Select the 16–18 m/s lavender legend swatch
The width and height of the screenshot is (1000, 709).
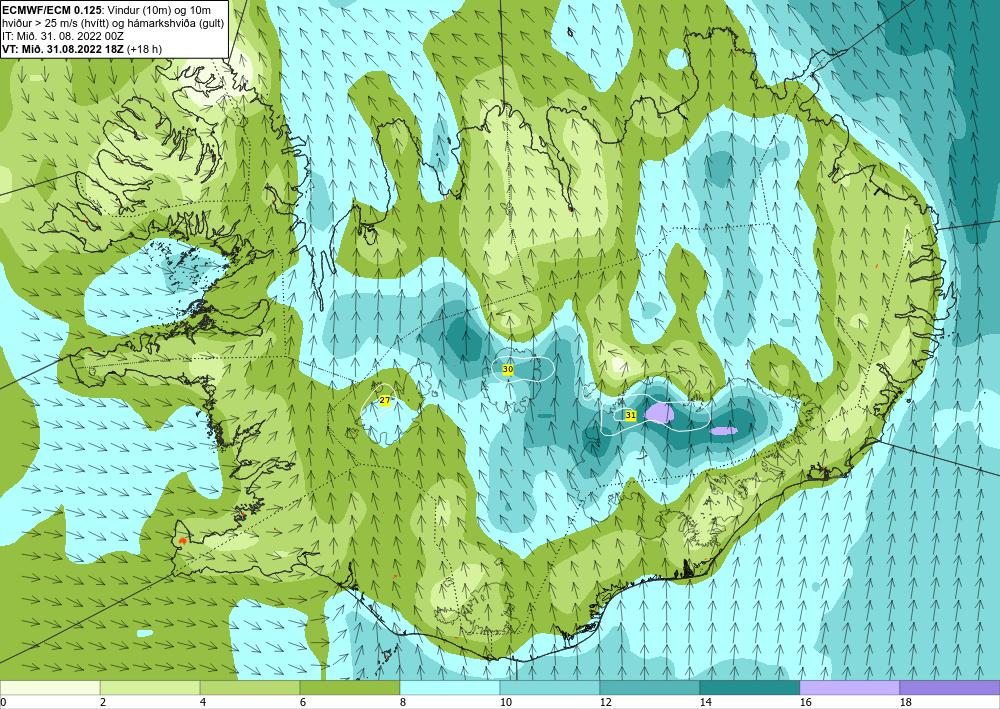[x=849, y=688]
